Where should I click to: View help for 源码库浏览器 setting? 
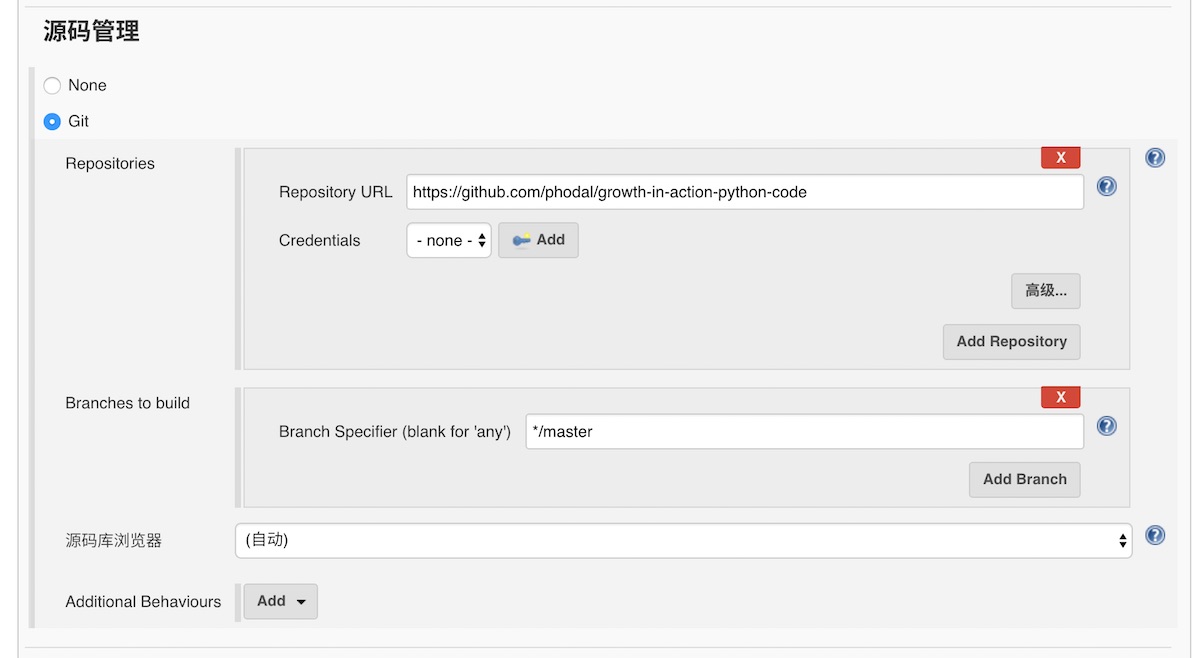1155,535
